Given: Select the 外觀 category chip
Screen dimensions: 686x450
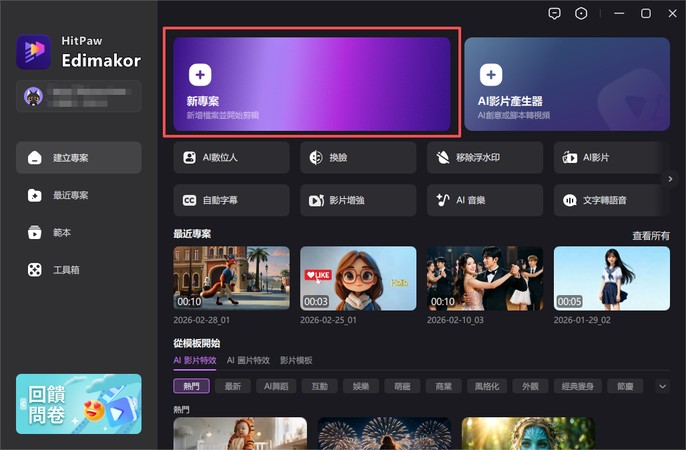Looking at the screenshot, I should pyautogui.click(x=530, y=386).
